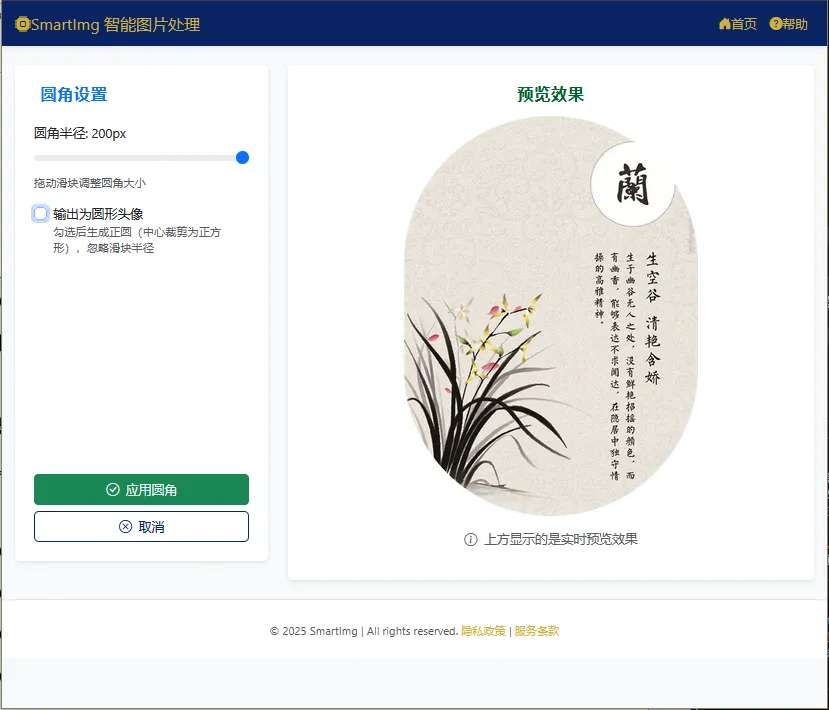Open the 帮助 navigation item

click(x=788, y=24)
